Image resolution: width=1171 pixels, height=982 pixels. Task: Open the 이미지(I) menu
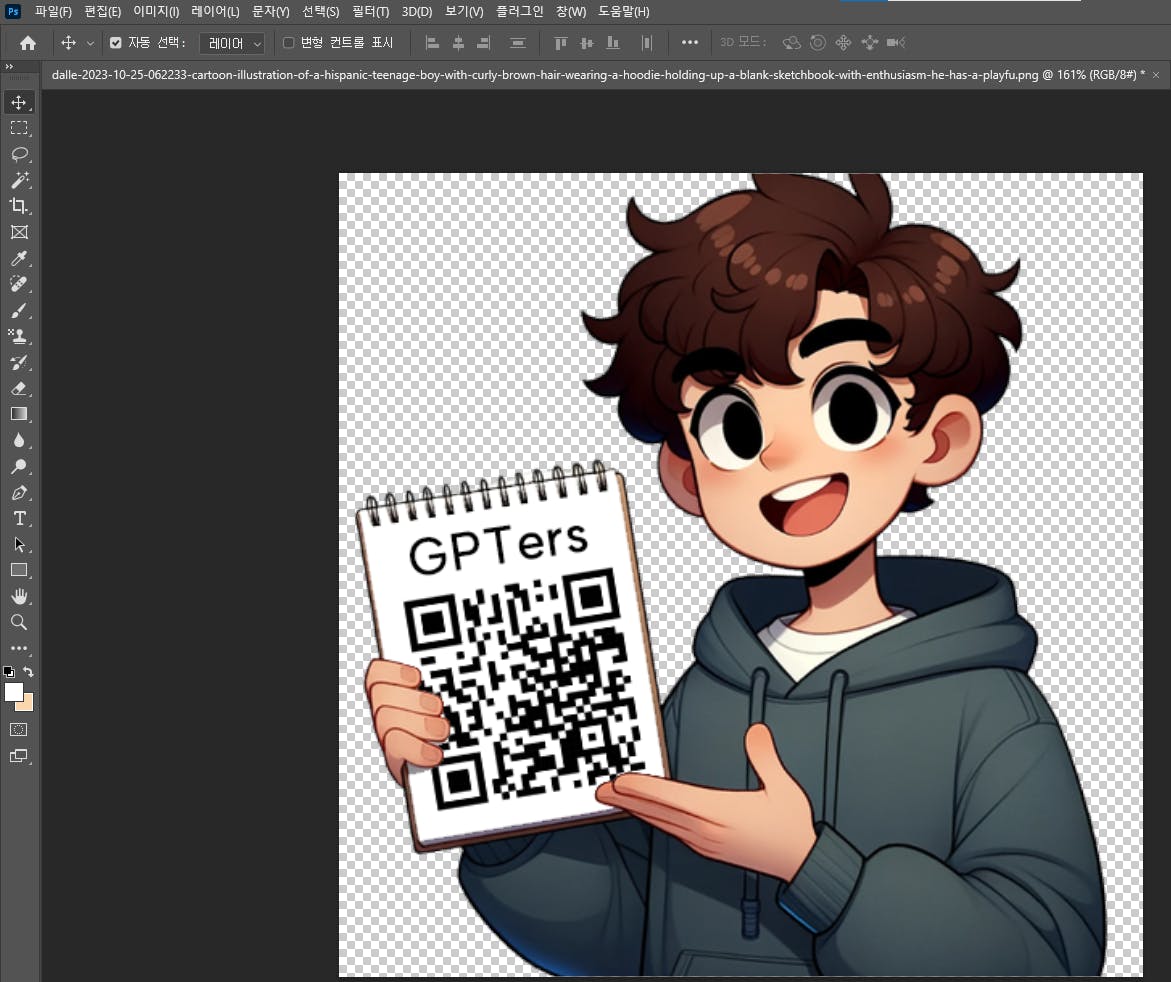point(156,11)
